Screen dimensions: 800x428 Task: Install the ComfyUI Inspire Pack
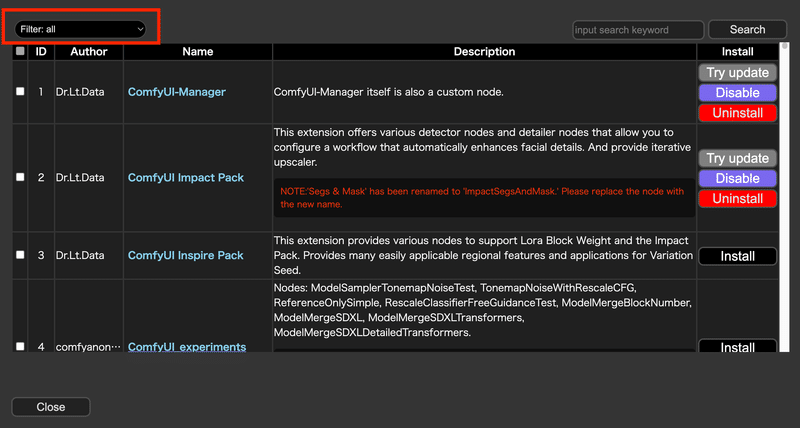tap(737, 256)
